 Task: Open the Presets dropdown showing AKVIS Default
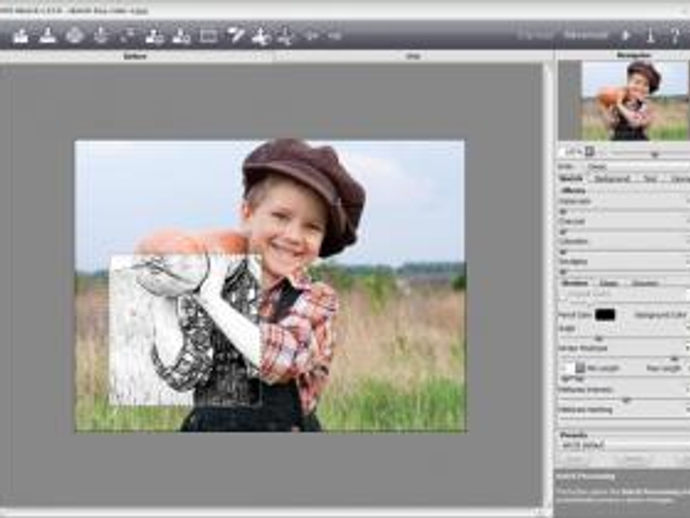coord(625,445)
